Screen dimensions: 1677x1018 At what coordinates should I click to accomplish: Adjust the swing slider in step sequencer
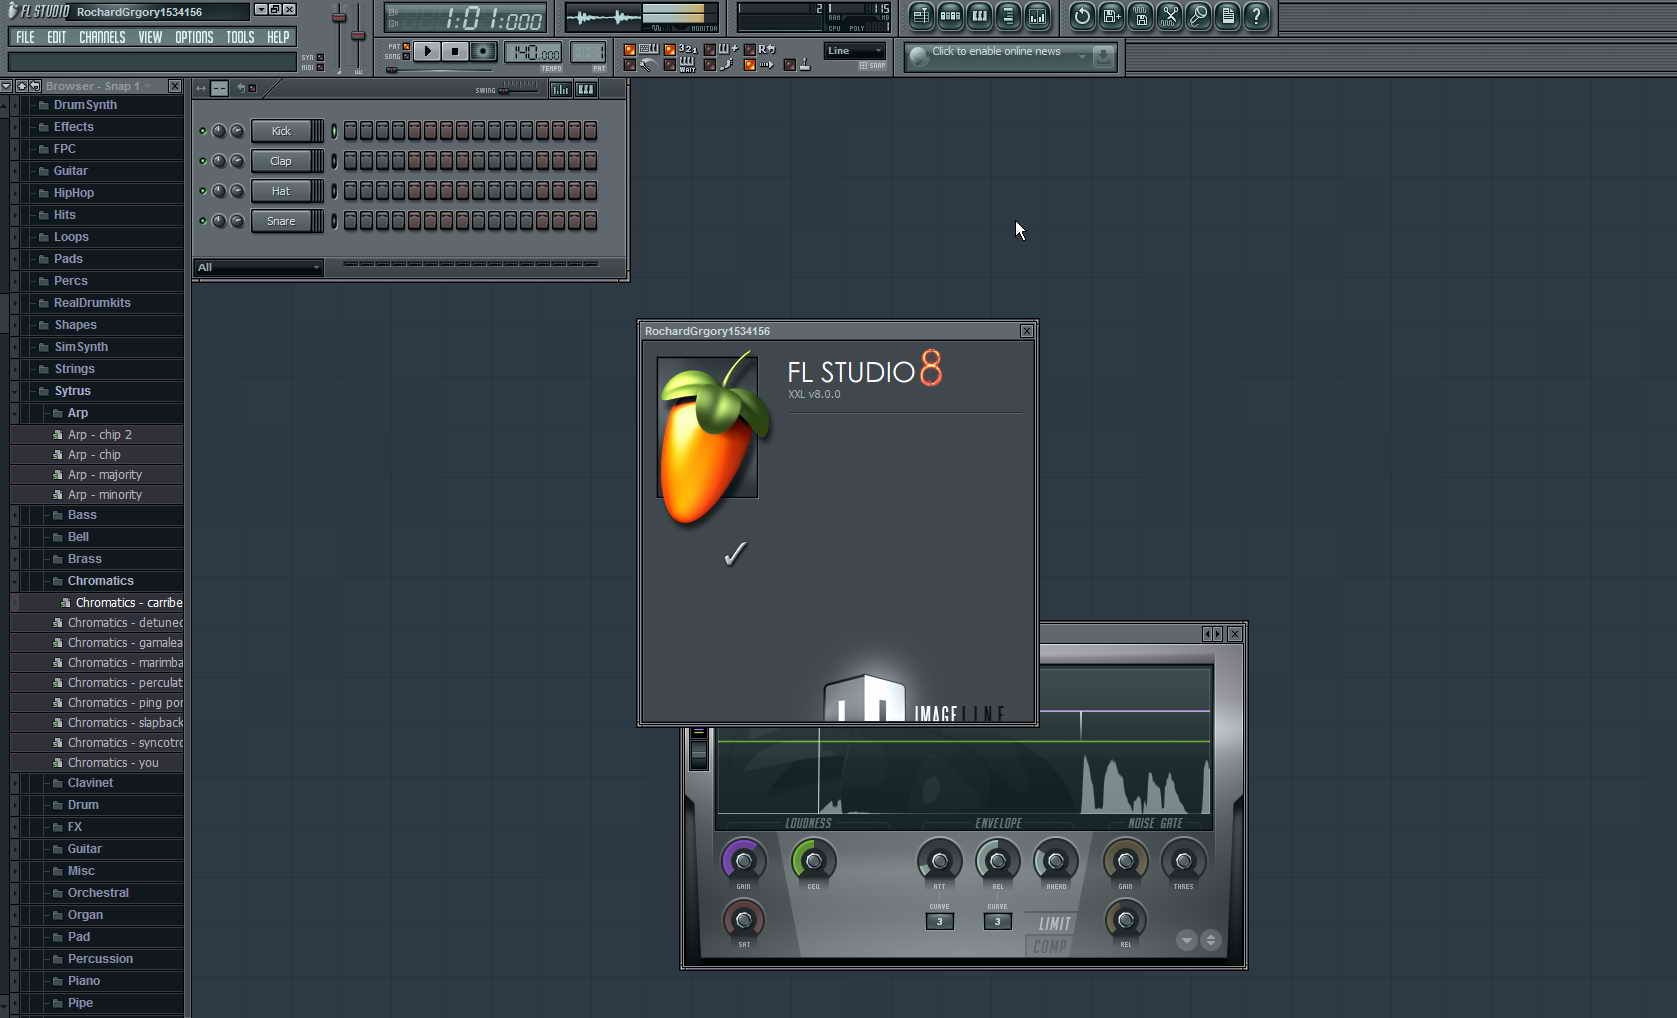click(518, 89)
